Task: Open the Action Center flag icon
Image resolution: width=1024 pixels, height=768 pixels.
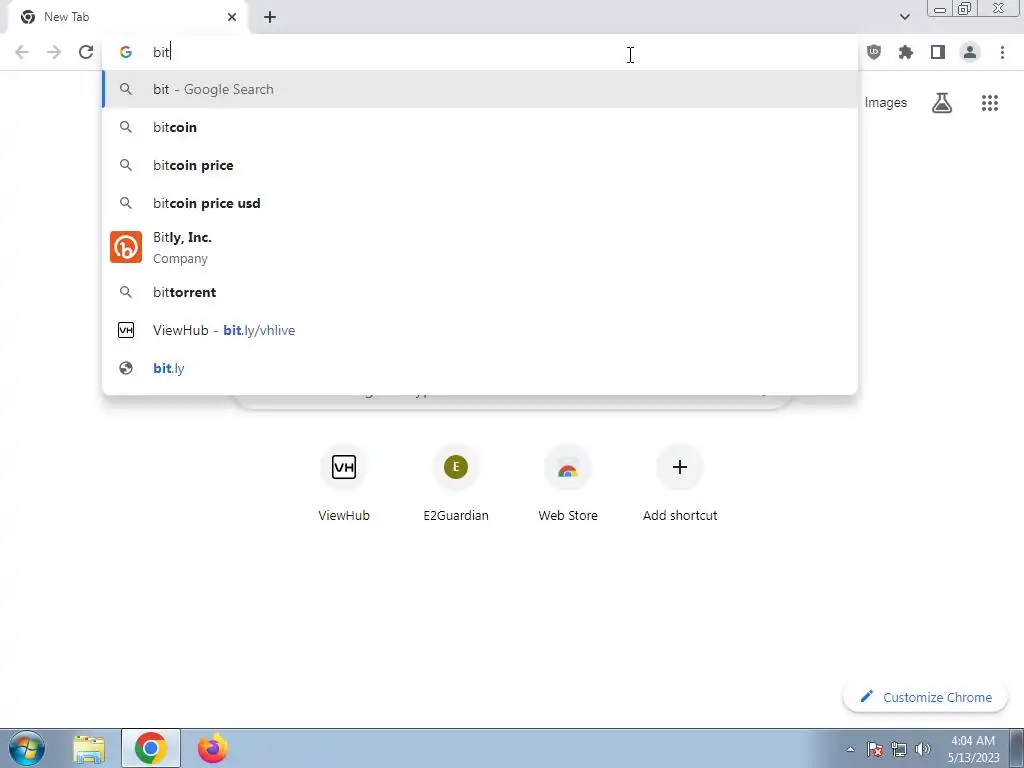Action: tap(875, 749)
